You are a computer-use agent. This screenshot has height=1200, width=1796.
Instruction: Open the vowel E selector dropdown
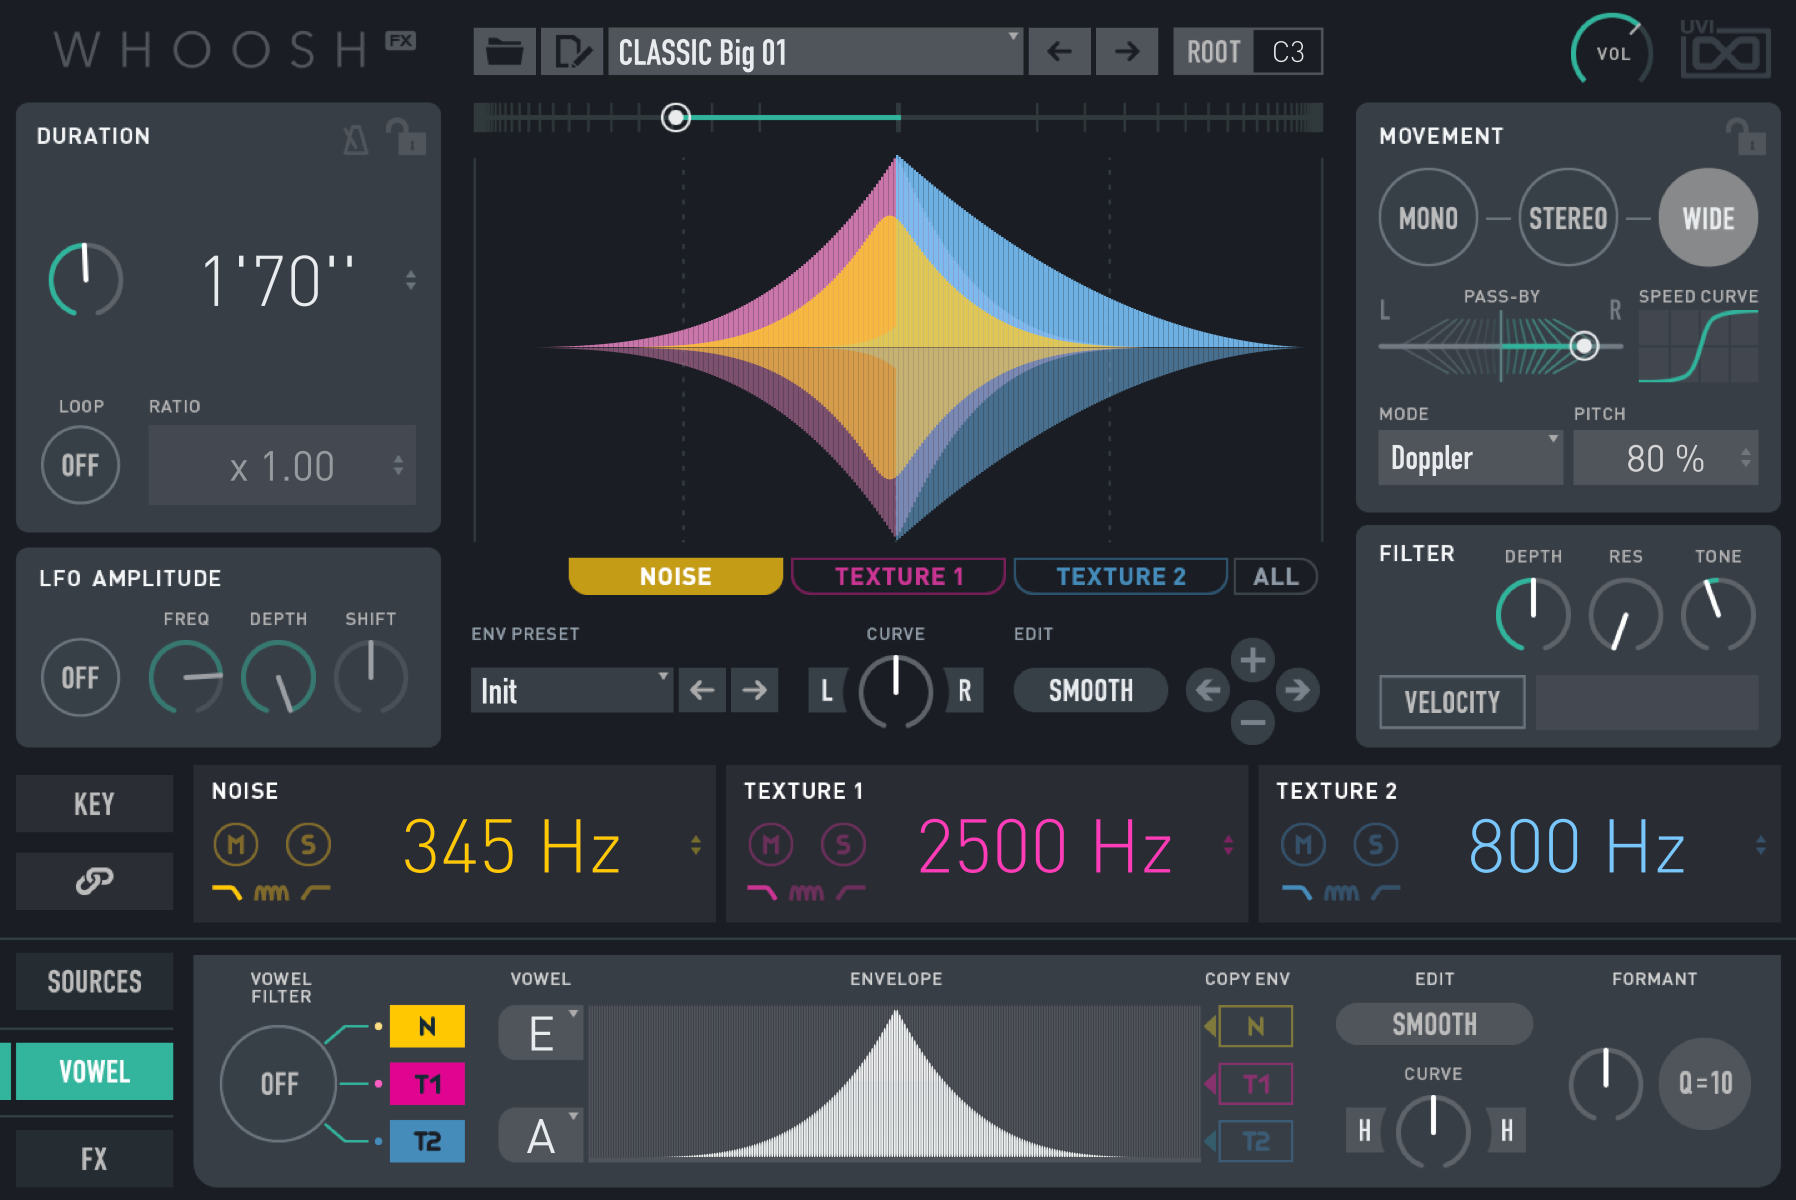(540, 1033)
